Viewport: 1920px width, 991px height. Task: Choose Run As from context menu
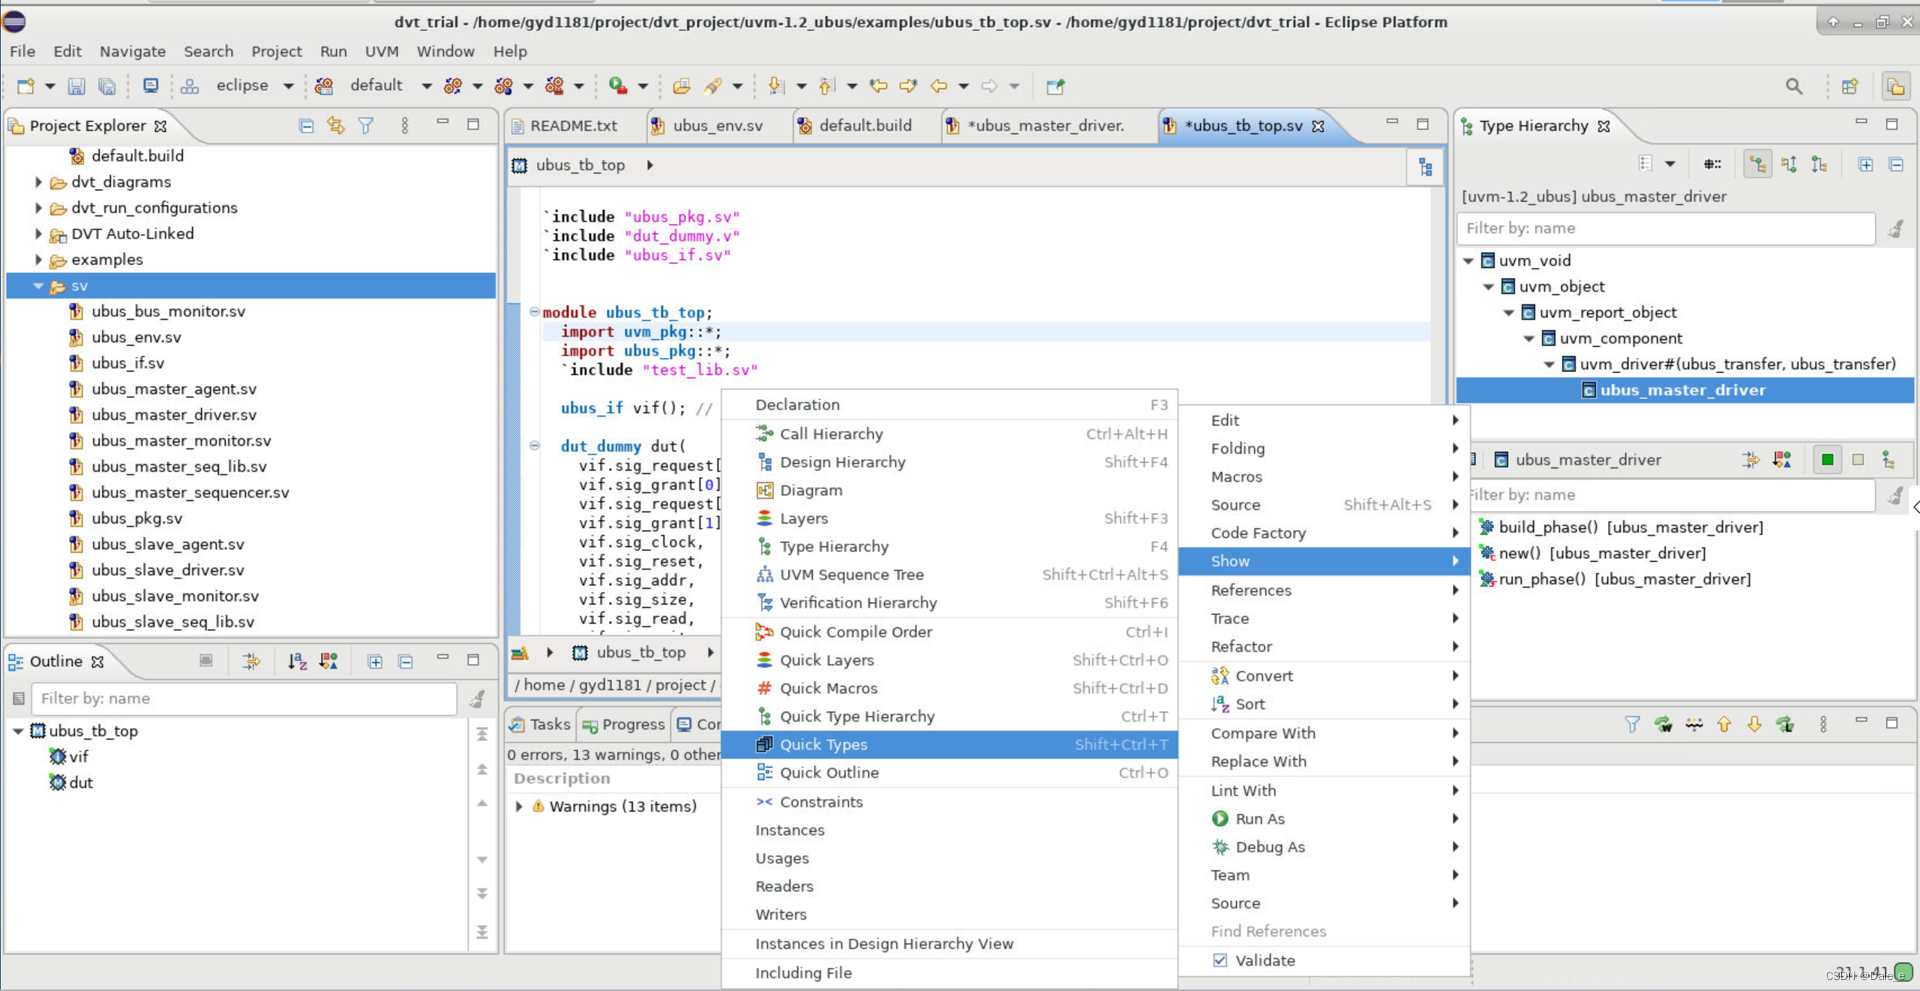pyautogui.click(x=1324, y=818)
